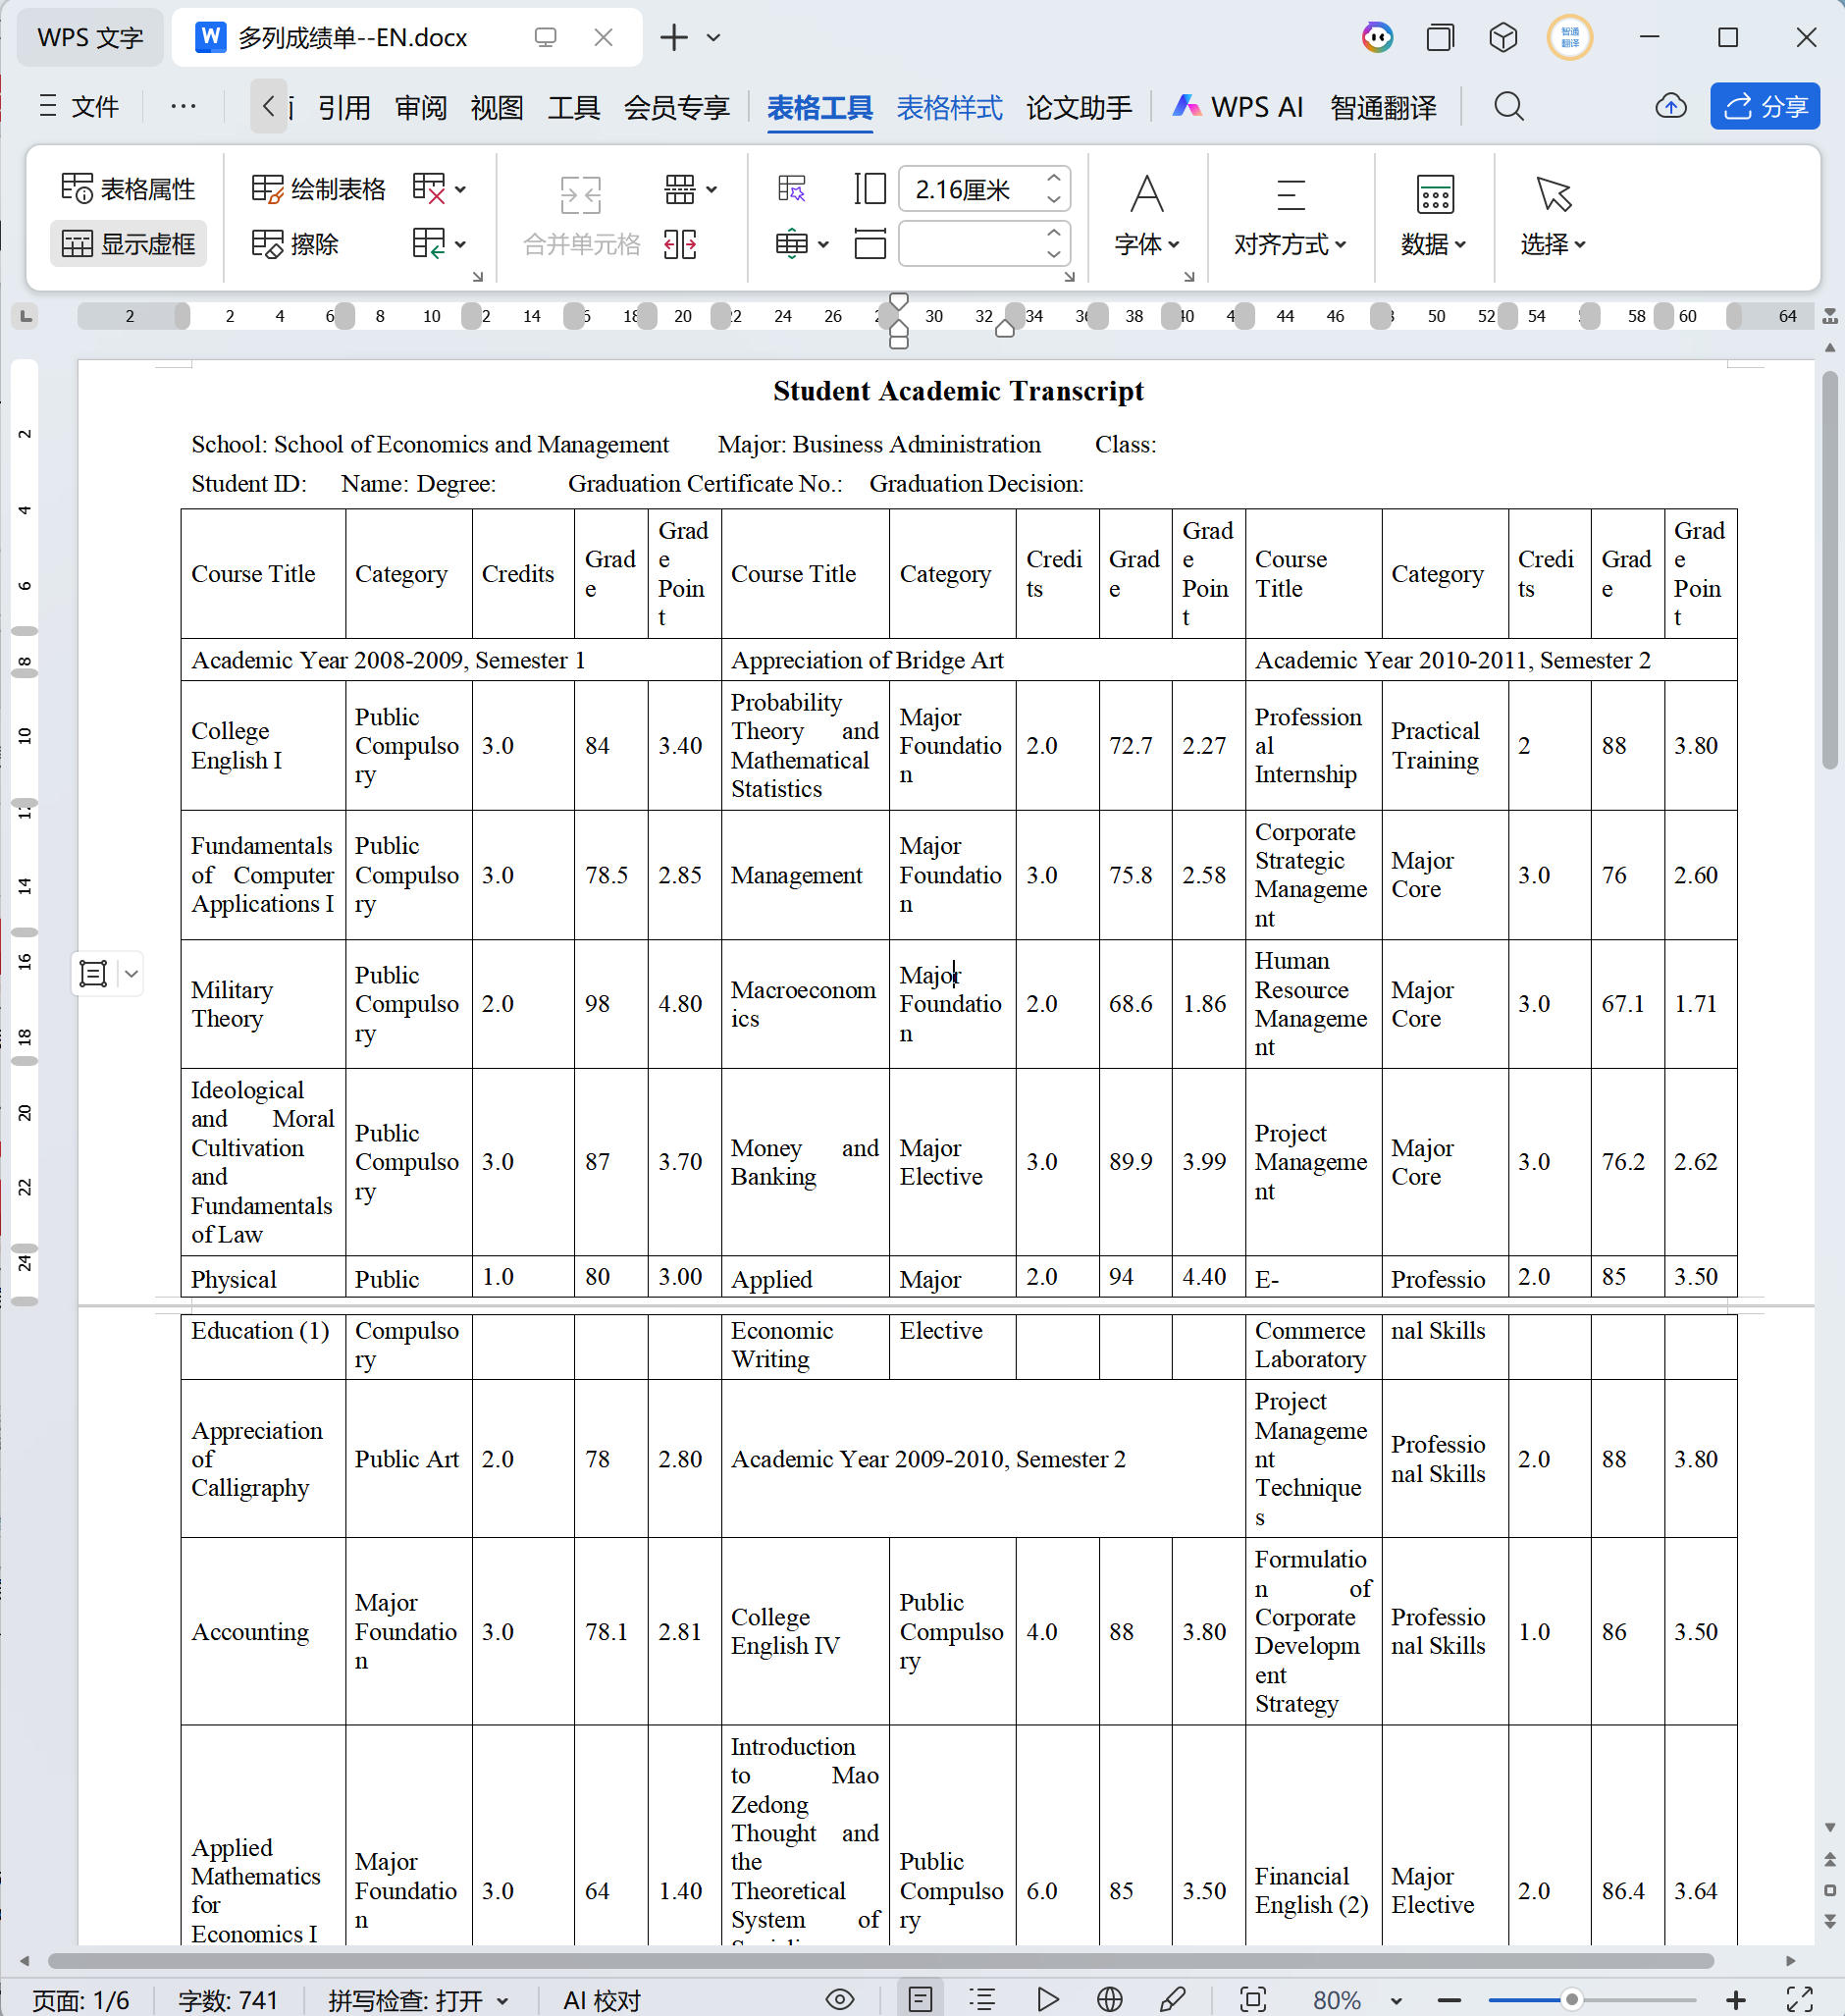Open the 论文助手 tab

point(1079,107)
